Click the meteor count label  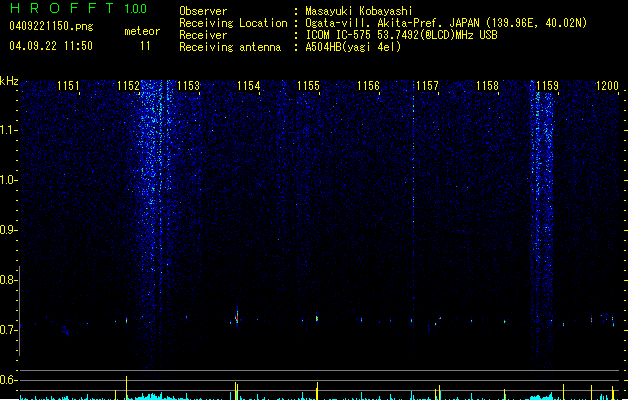coord(142,31)
